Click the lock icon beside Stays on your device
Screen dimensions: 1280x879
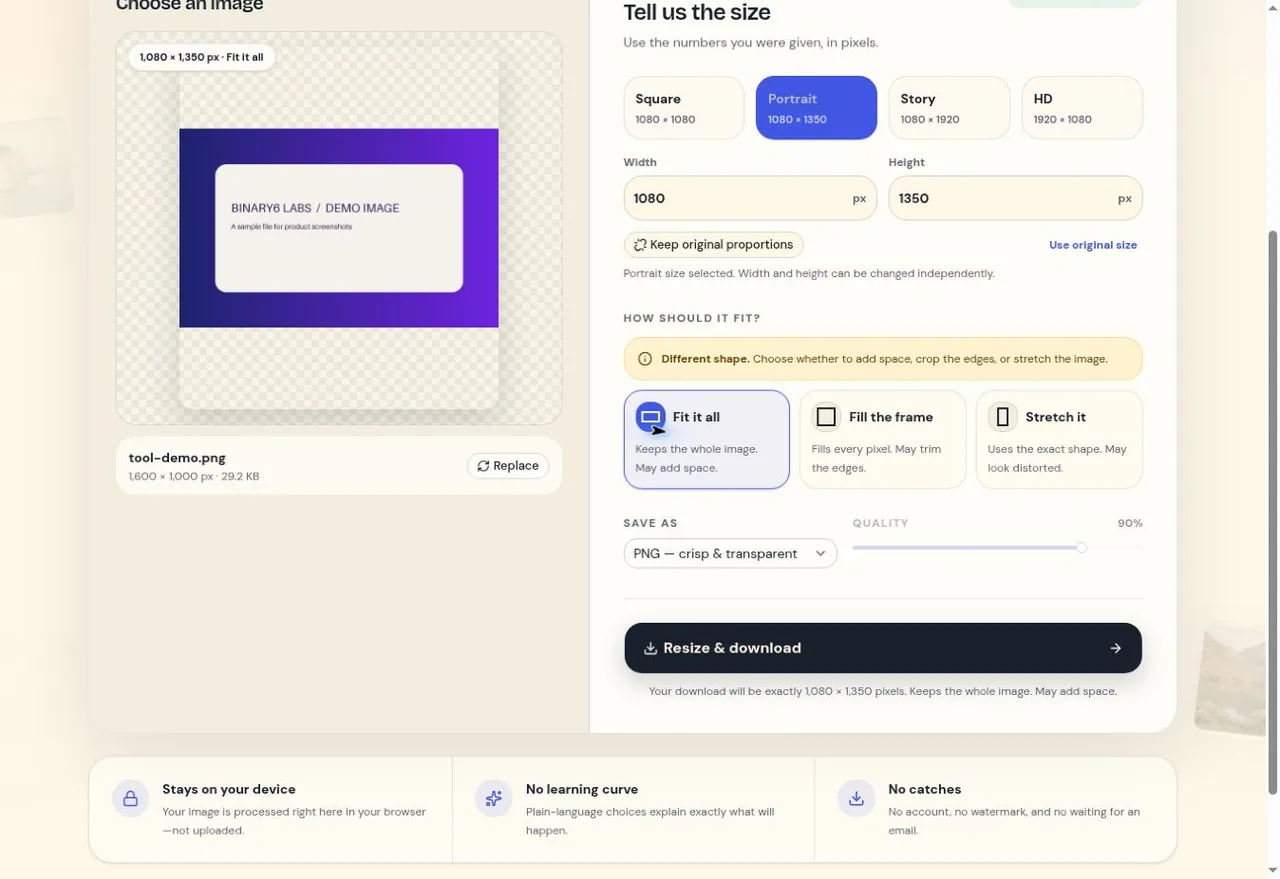click(x=130, y=798)
